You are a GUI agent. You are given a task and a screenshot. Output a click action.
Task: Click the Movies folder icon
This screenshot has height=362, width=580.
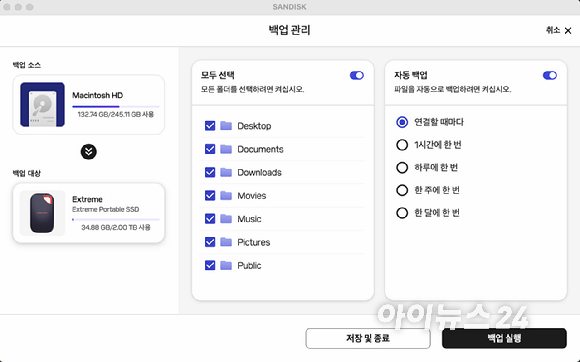pos(226,196)
